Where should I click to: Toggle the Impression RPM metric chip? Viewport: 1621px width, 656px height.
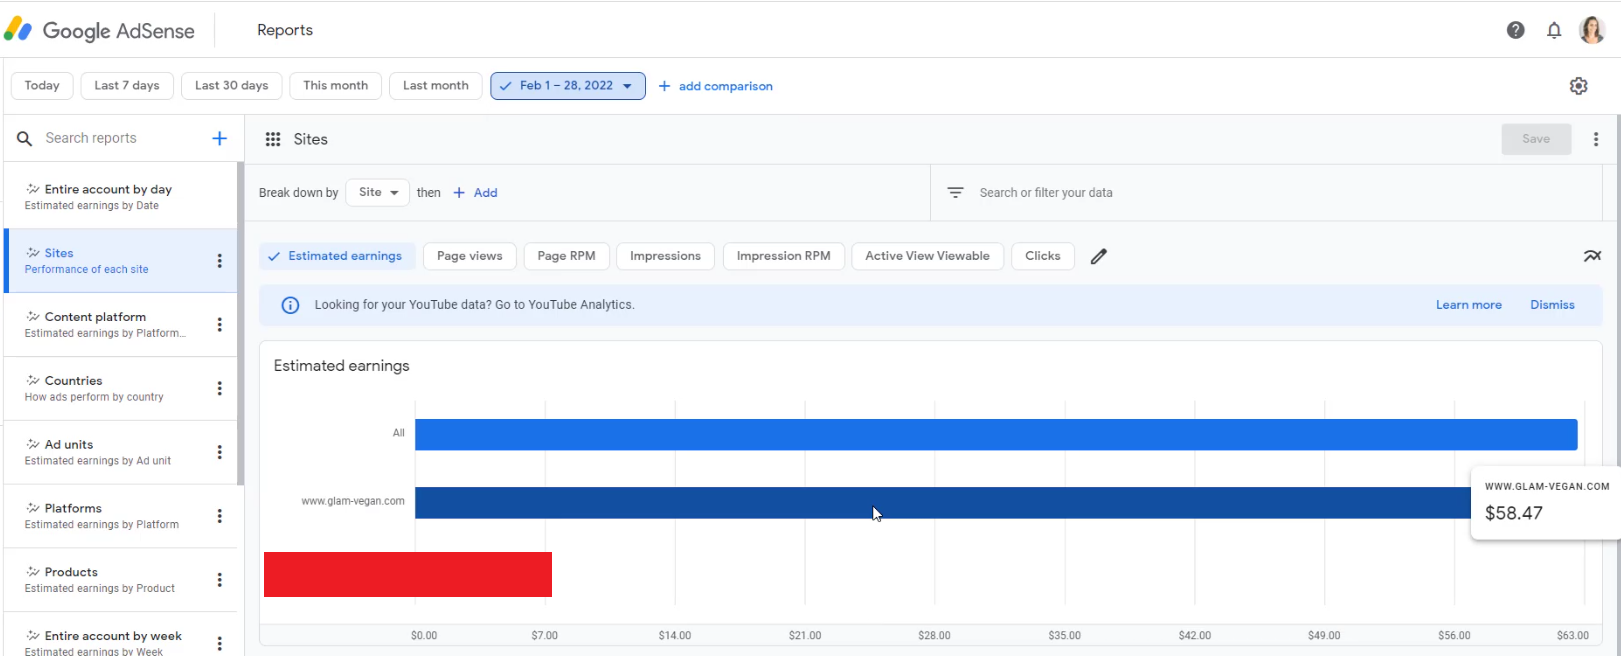pos(784,256)
